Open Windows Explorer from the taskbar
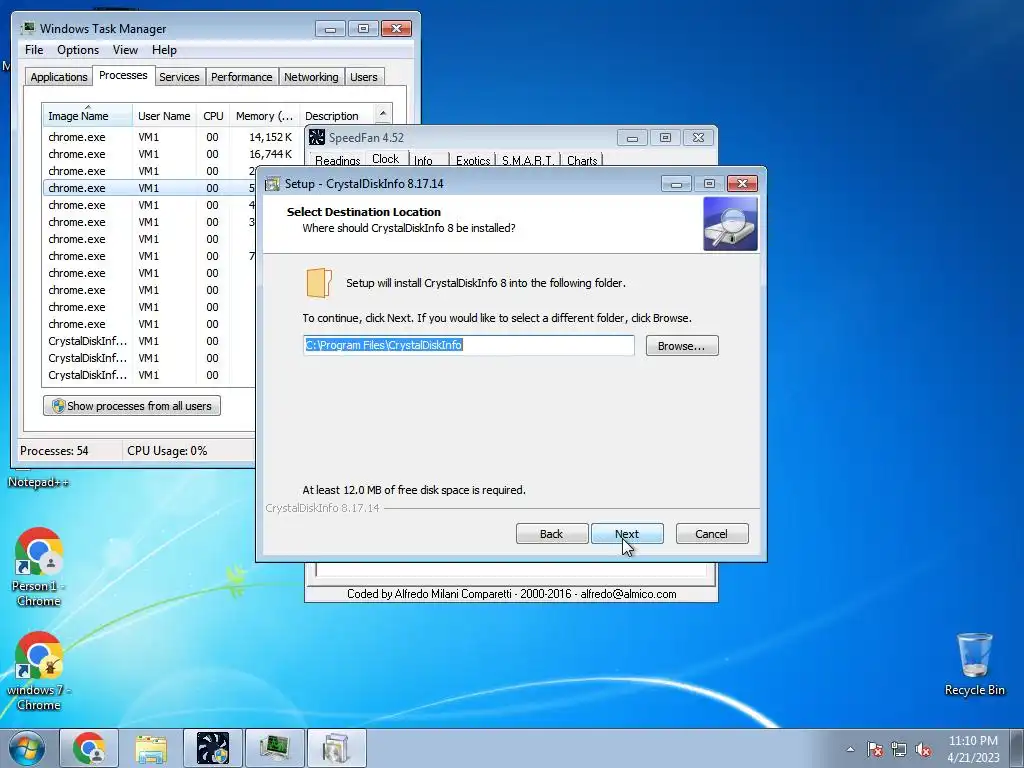The width and height of the screenshot is (1024, 768). (x=151, y=748)
